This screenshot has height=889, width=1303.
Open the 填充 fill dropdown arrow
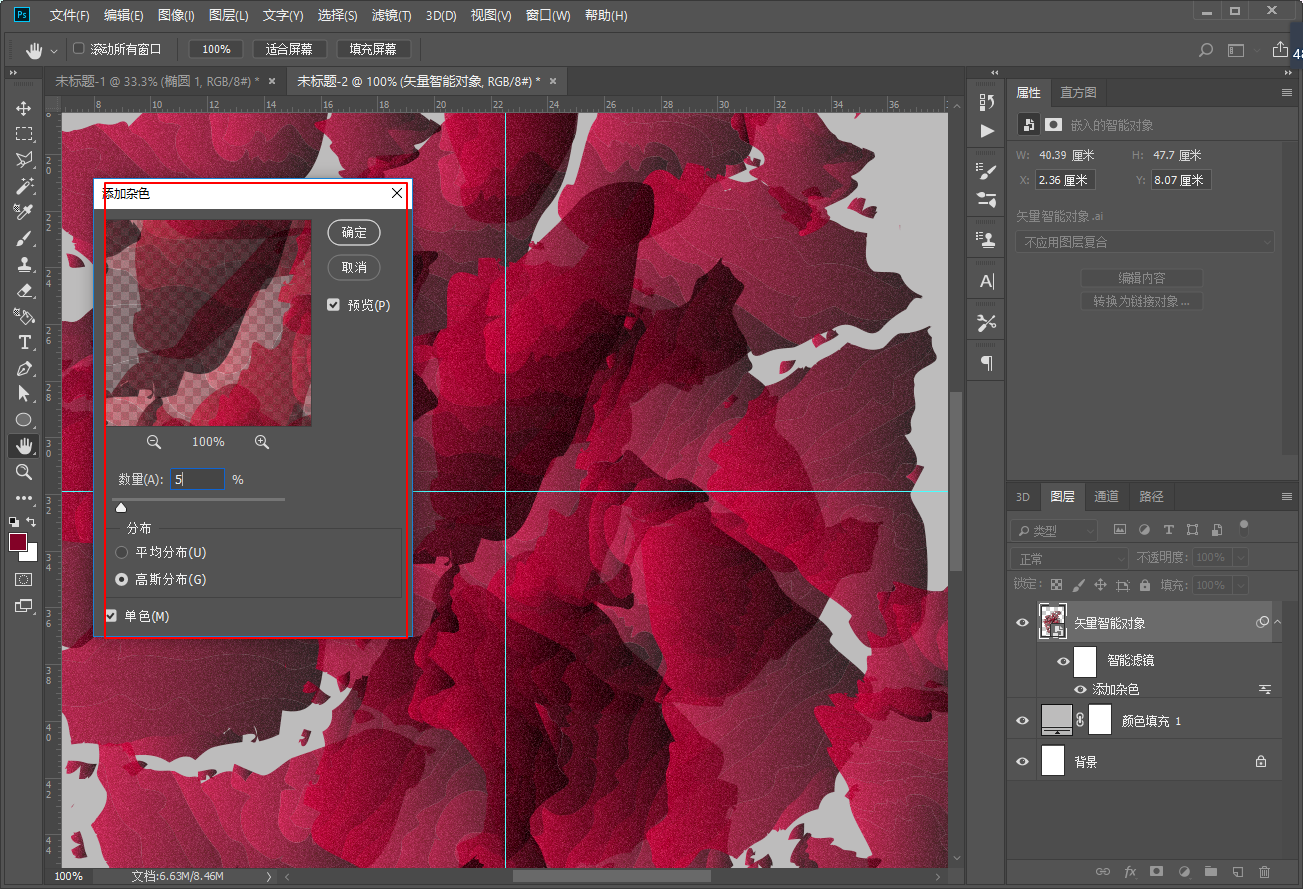[1241, 585]
